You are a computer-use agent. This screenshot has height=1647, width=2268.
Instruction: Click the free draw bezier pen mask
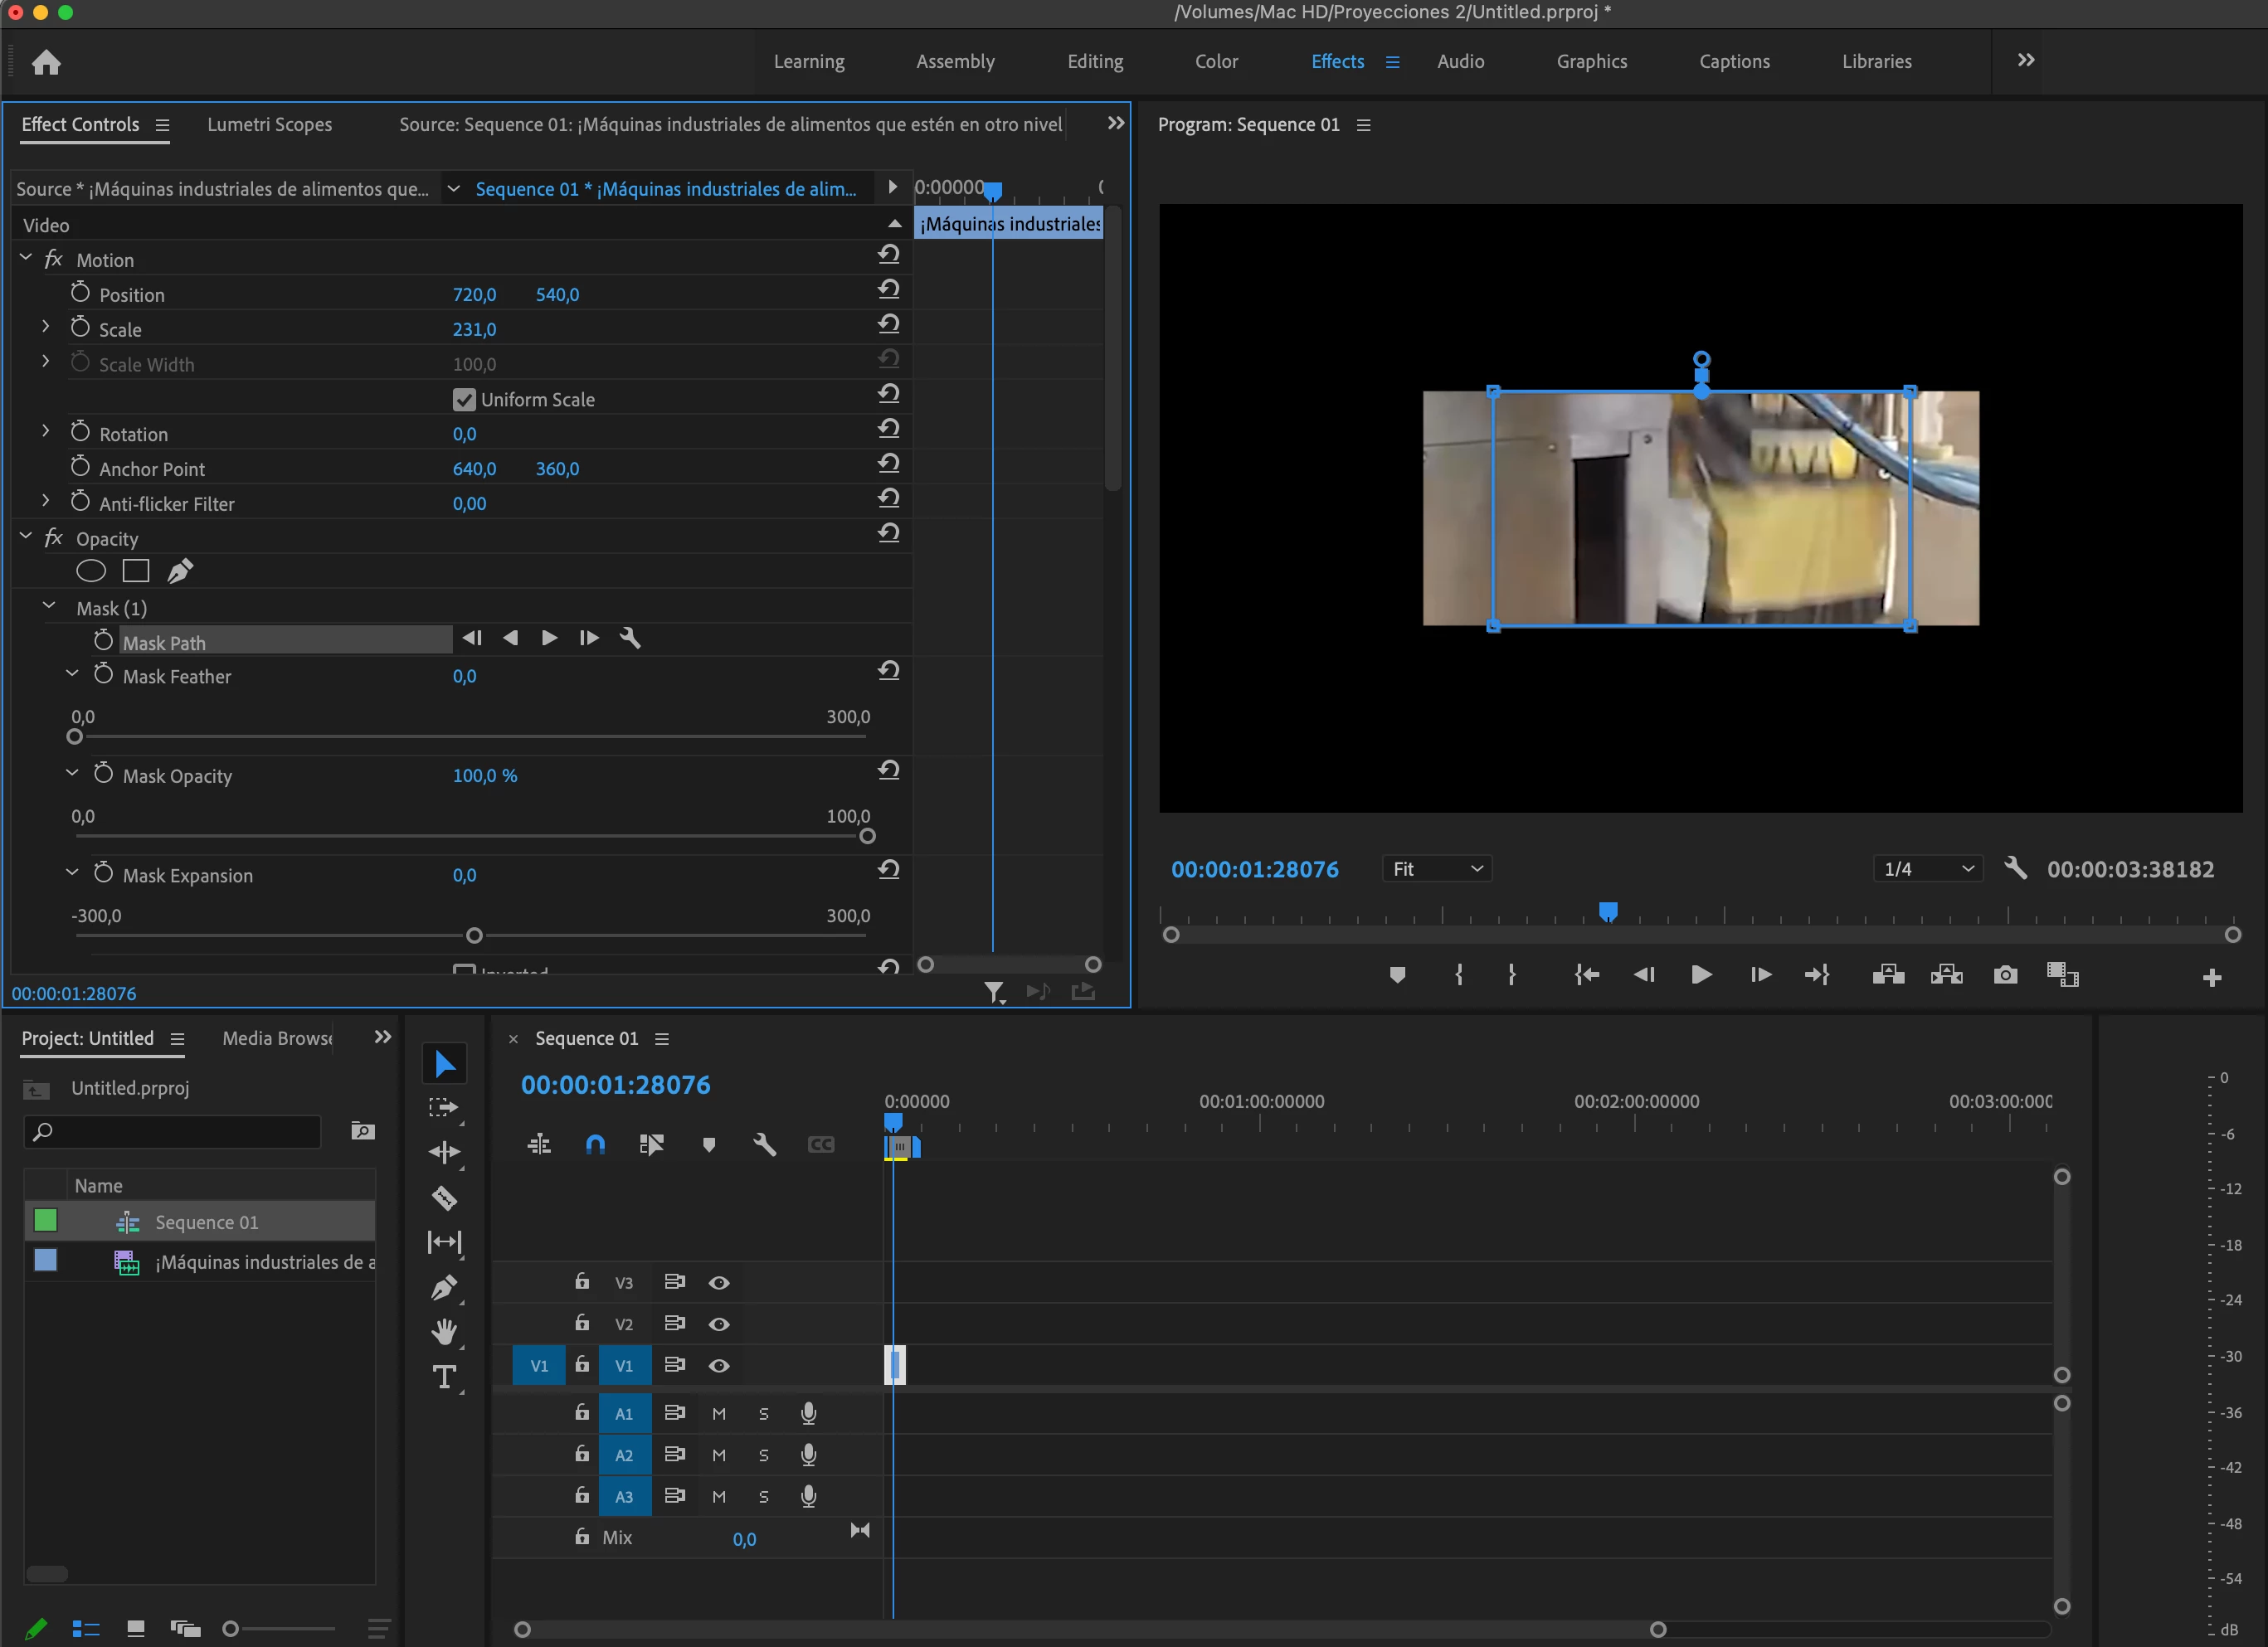(180, 571)
